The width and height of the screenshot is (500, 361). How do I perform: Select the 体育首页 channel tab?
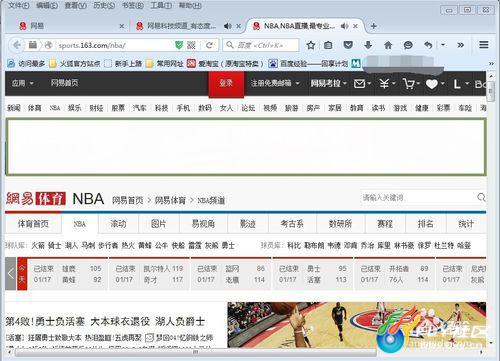pyautogui.click(x=33, y=224)
